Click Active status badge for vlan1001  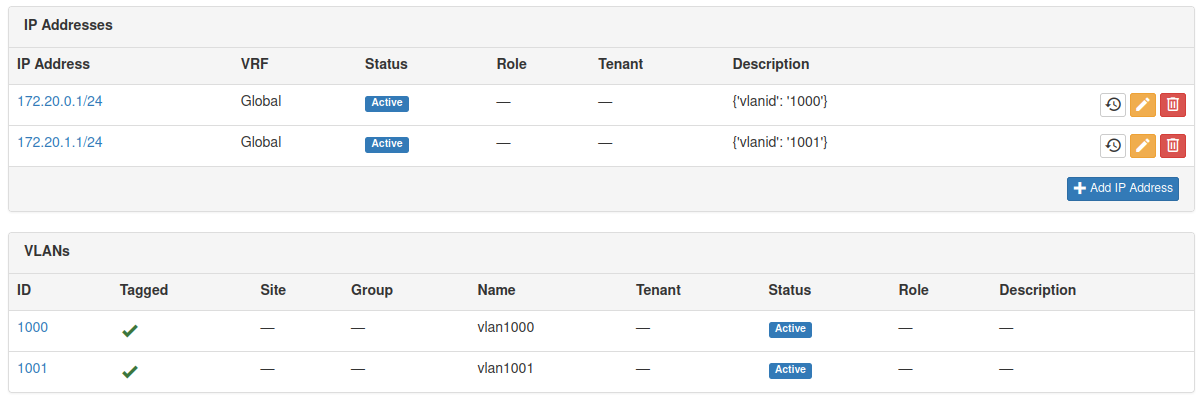pos(790,370)
